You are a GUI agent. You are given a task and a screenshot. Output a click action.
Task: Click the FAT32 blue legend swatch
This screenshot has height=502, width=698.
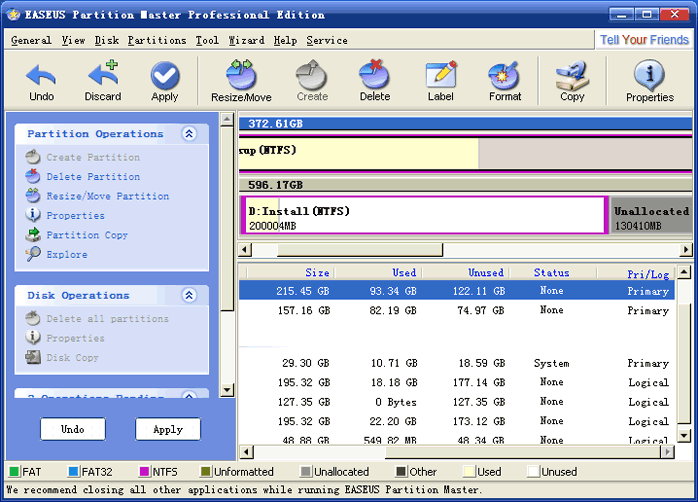click(x=73, y=471)
